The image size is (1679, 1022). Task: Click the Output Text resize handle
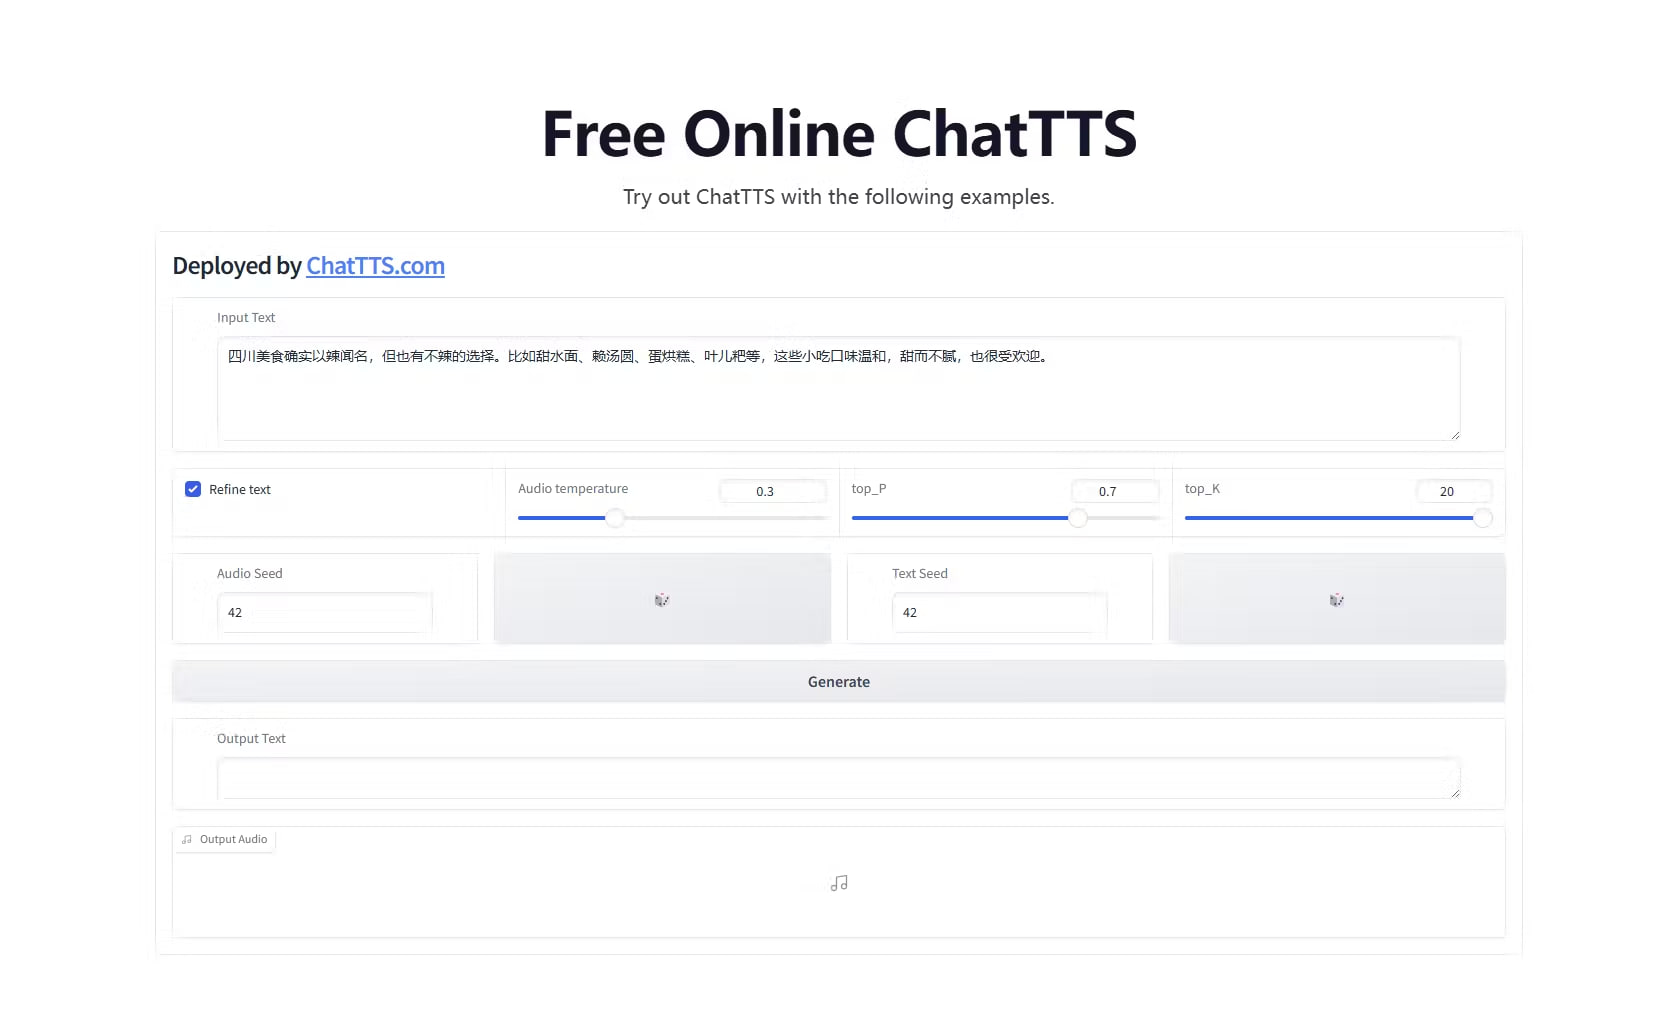click(1455, 793)
